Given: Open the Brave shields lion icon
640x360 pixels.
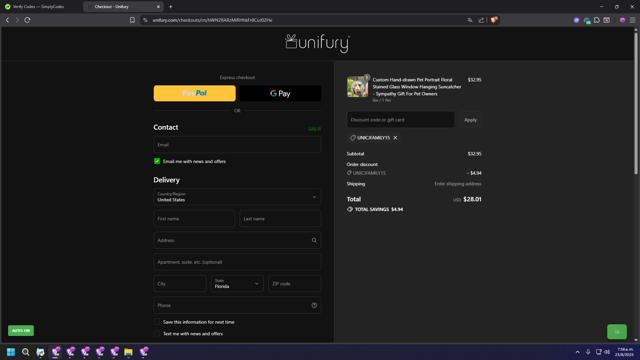Looking at the screenshot, I should pos(494,20).
